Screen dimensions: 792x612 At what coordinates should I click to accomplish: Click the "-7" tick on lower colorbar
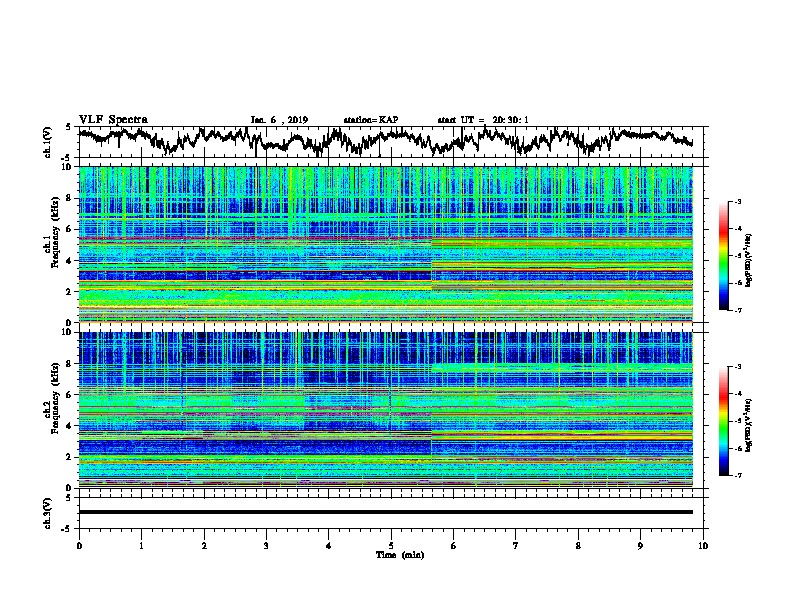(x=737, y=475)
